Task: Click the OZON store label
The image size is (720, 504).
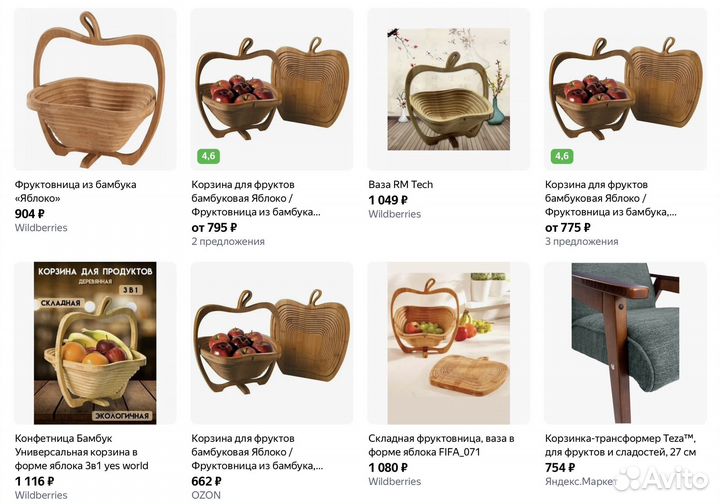Action: 206,495
